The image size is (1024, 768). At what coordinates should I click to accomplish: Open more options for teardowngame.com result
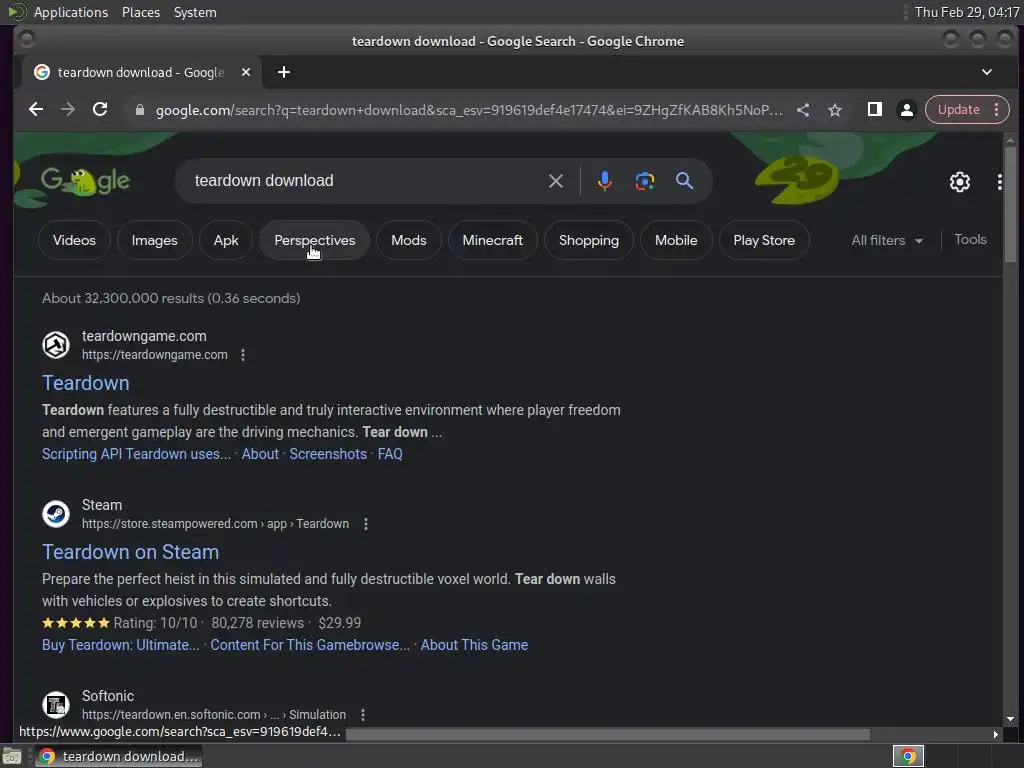click(x=243, y=355)
